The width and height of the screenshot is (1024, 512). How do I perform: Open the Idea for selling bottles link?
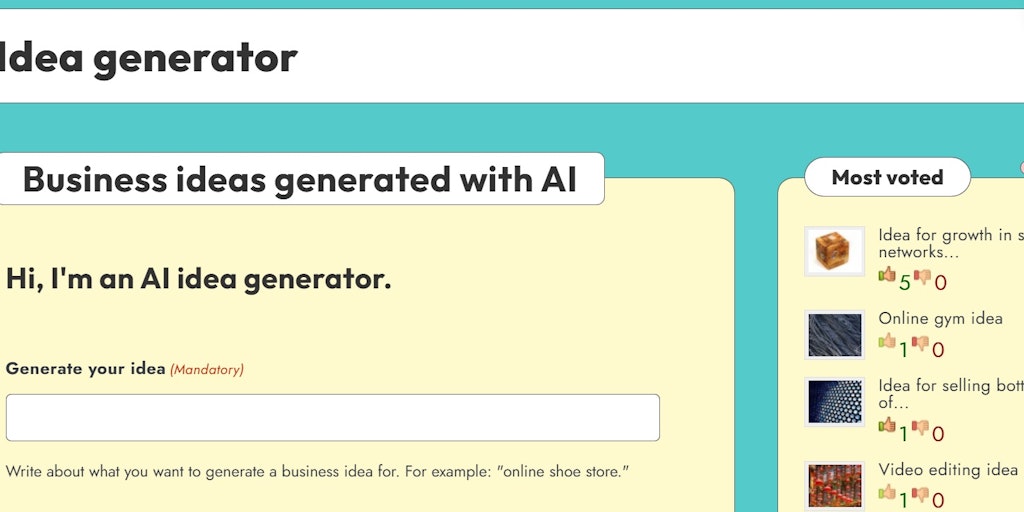[951, 394]
